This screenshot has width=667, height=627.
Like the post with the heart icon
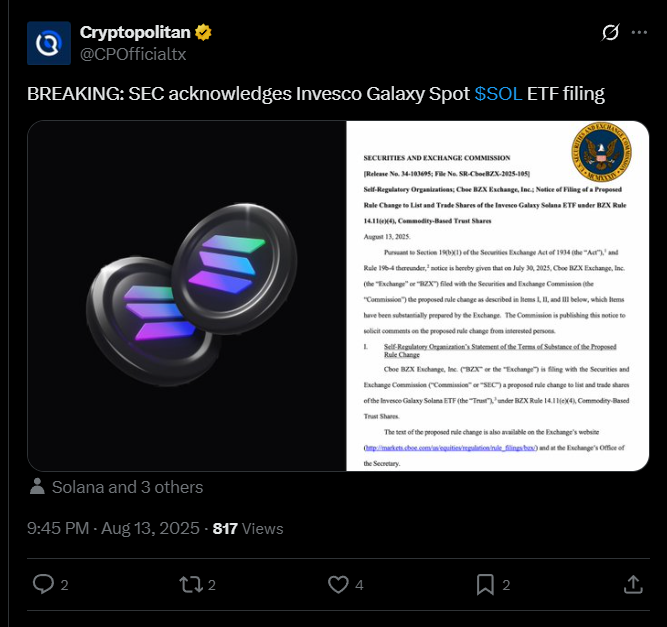[338, 584]
